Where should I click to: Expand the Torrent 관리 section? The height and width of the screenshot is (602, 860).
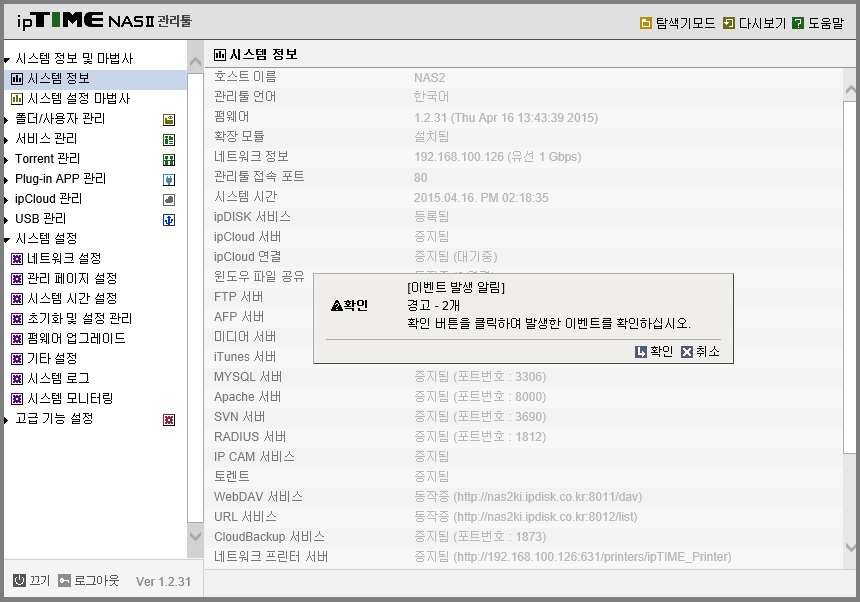pyautogui.click(x=6, y=160)
